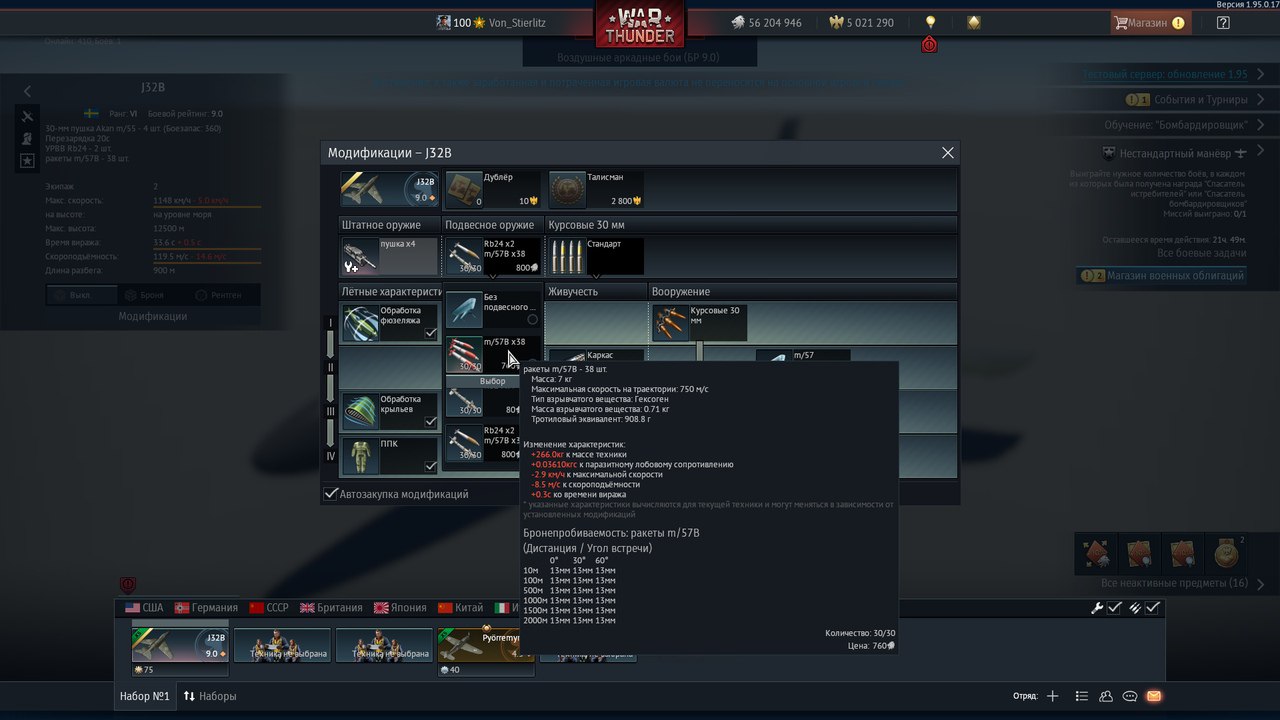Click tier IV marker in modifications

coord(330,456)
